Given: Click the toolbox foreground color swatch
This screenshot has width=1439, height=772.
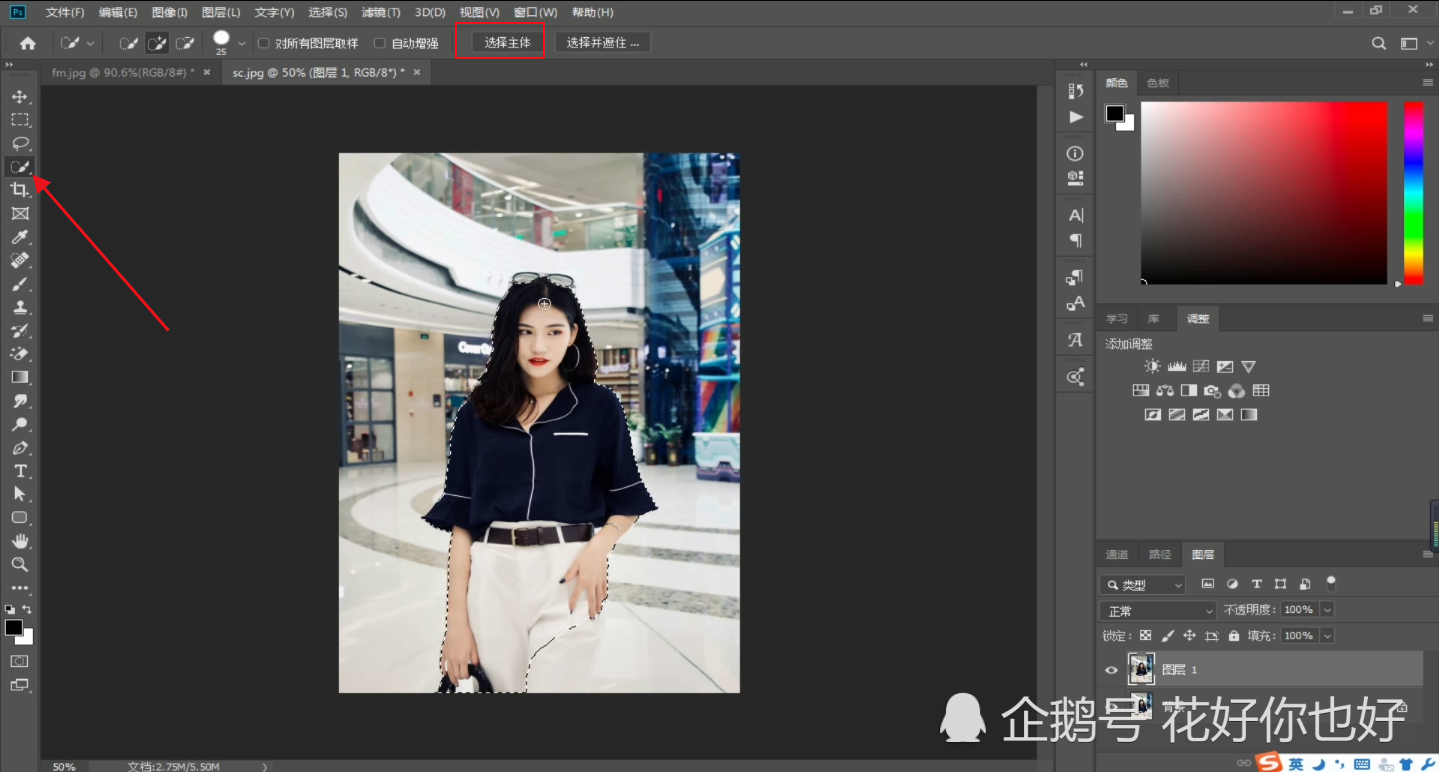Looking at the screenshot, I should 14,627.
